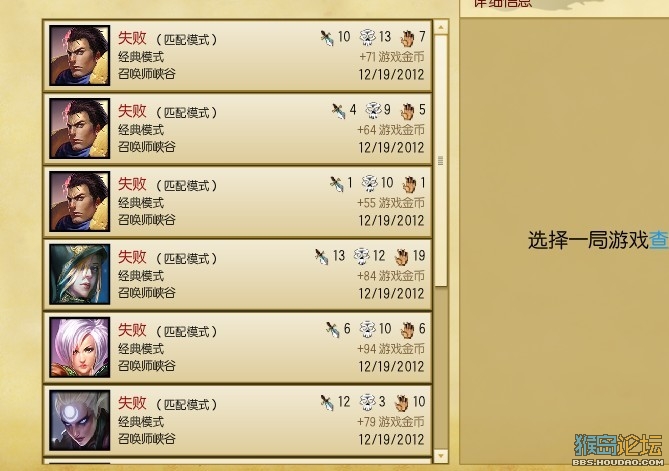Open the match with +84 游戏金币

tap(238, 274)
